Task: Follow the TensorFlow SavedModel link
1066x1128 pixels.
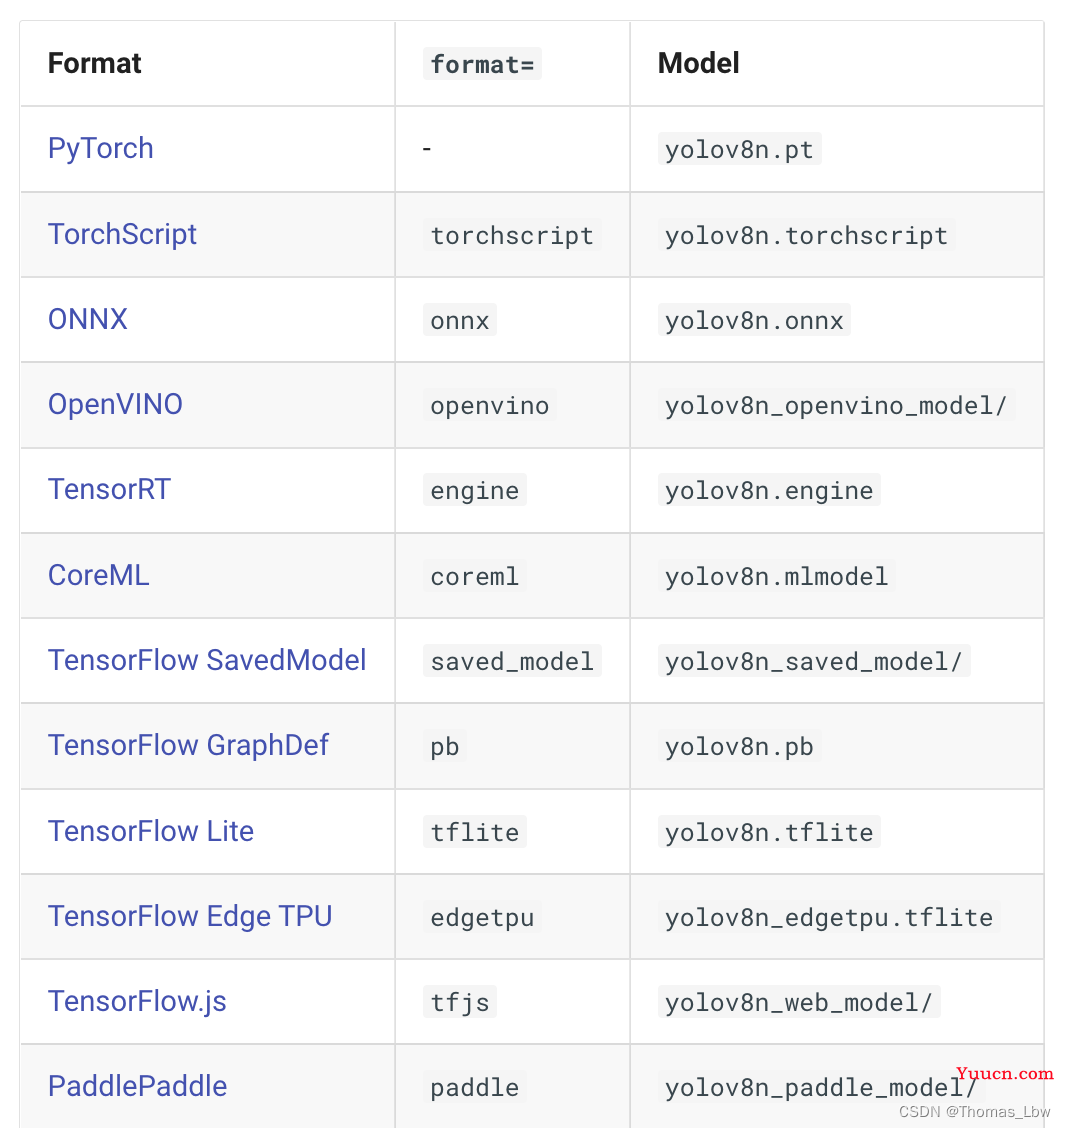Action: (x=207, y=660)
